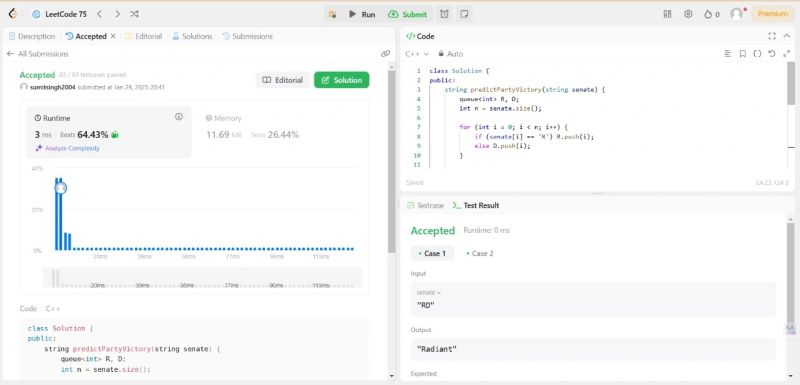
Task: Open runtime info icon
Action: point(179,117)
